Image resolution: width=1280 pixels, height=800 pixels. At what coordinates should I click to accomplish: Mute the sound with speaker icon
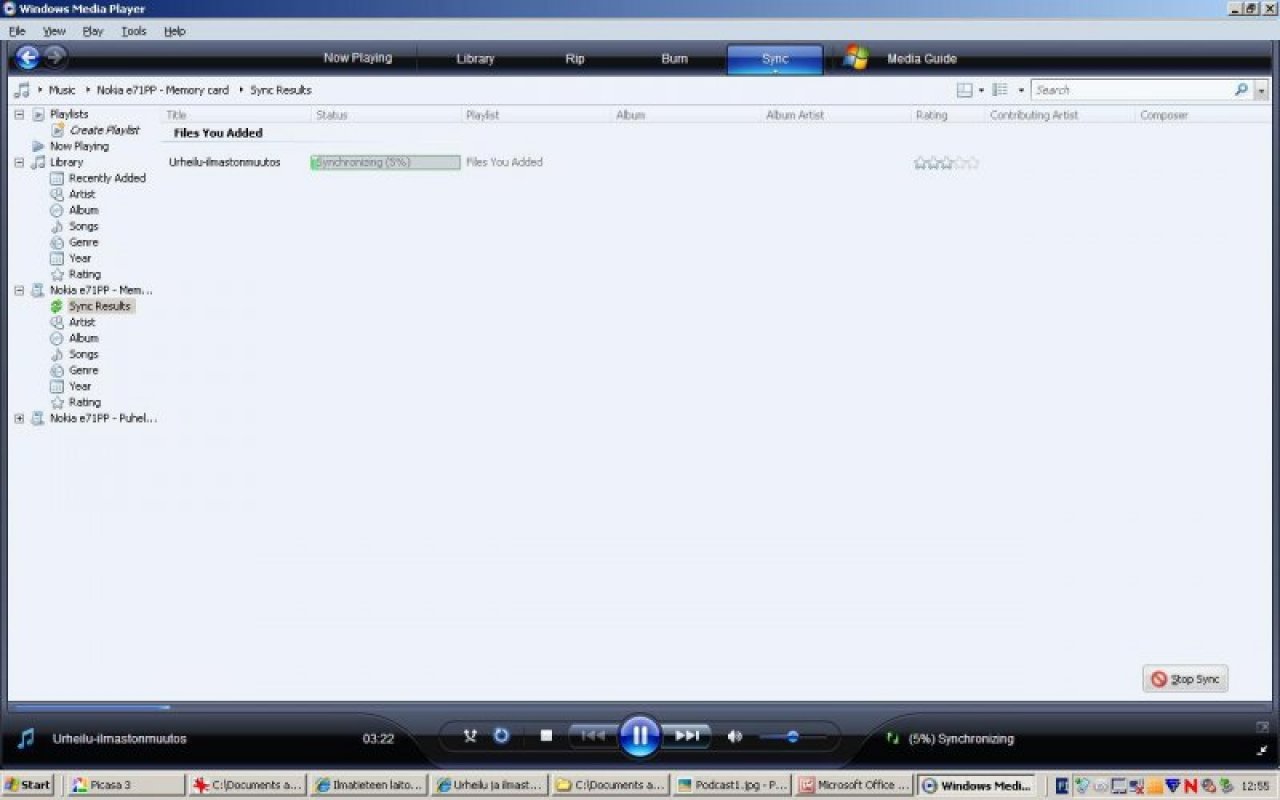tap(735, 737)
